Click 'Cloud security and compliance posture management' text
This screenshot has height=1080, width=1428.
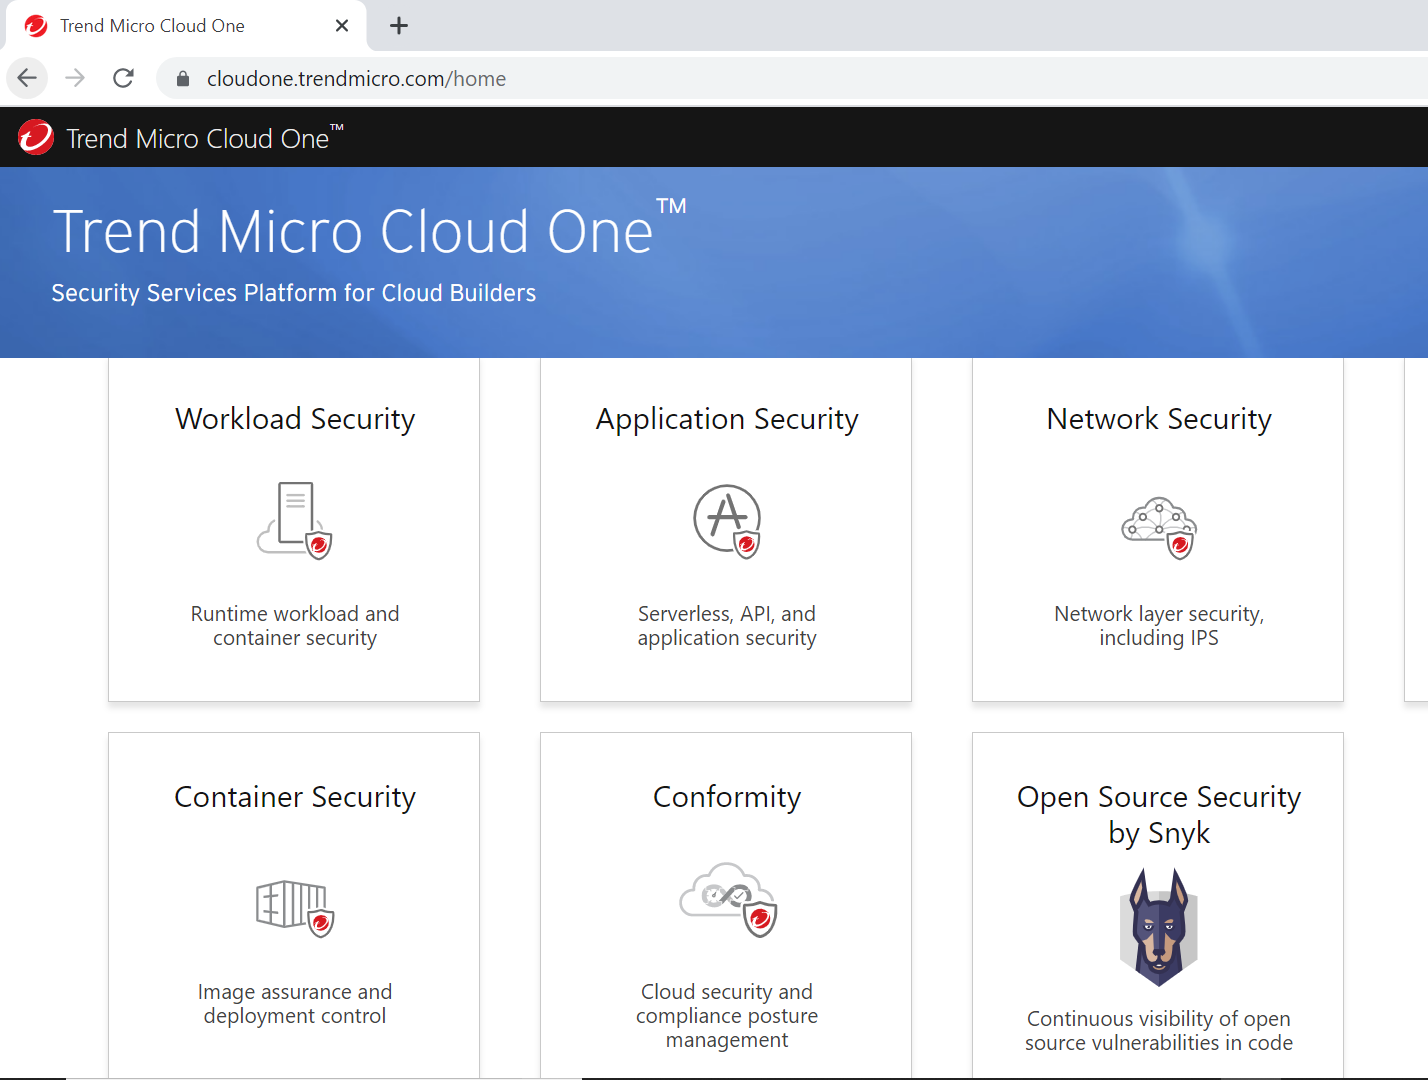click(727, 1016)
